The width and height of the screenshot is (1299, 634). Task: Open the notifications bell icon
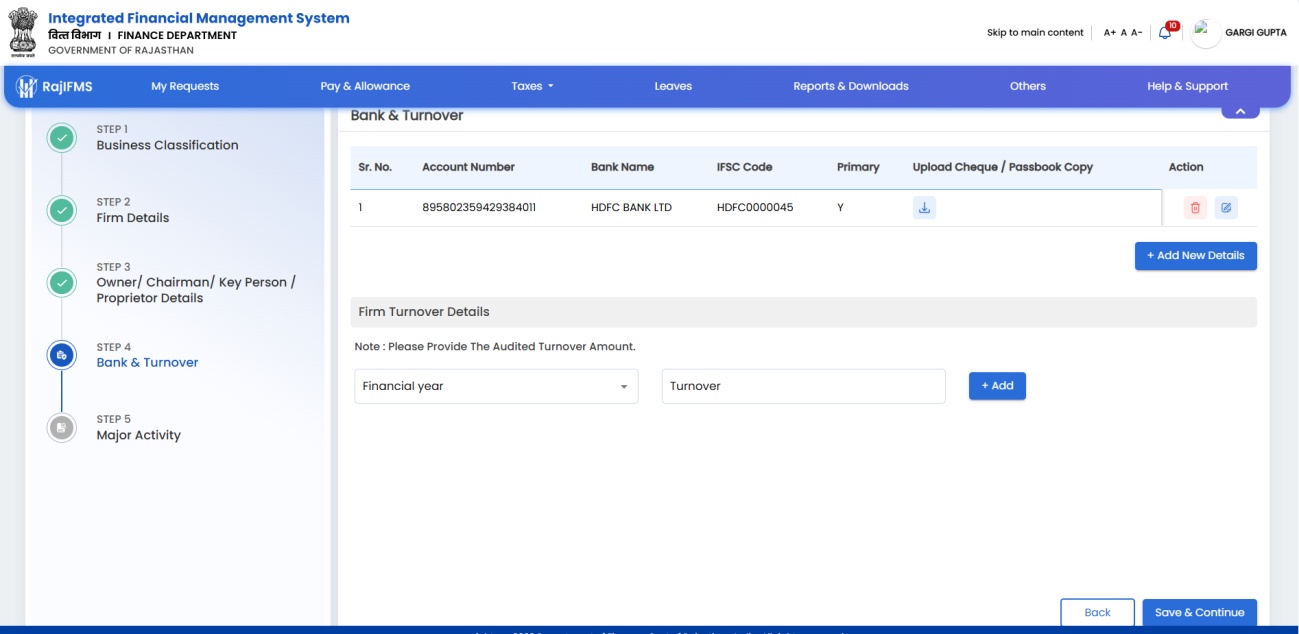1166,32
